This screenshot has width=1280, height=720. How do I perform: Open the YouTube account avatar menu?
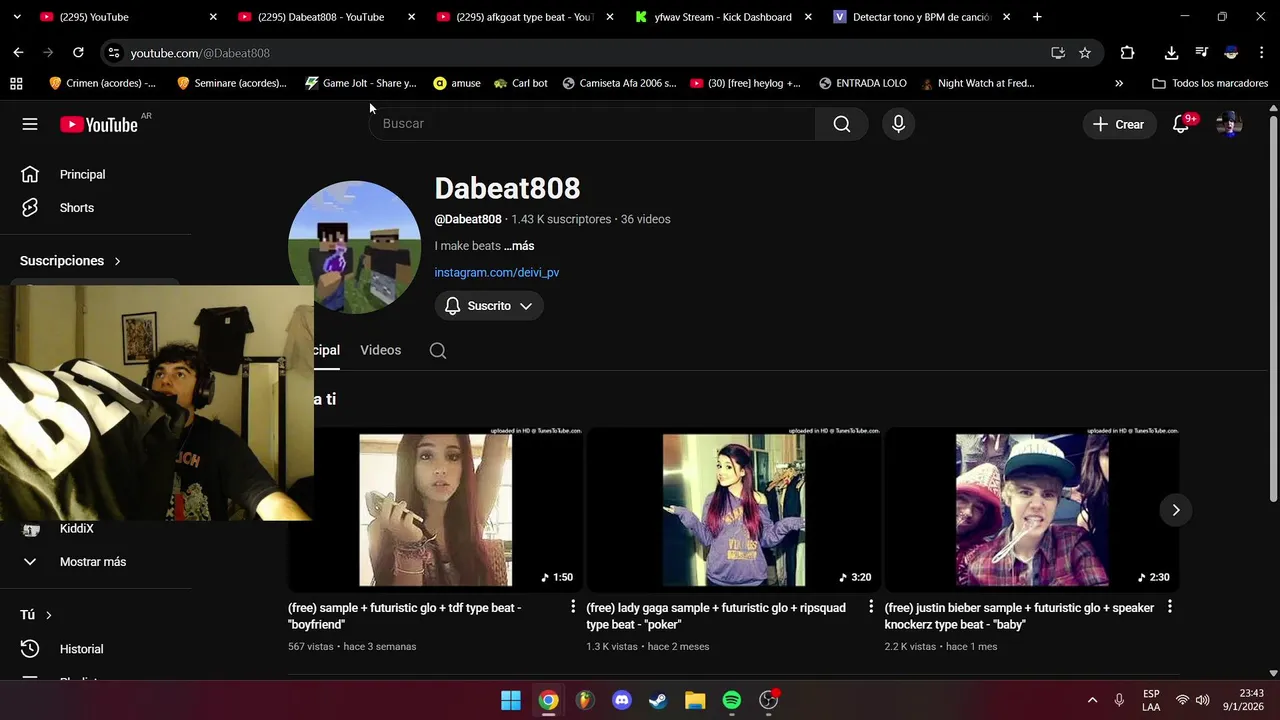click(x=1229, y=124)
